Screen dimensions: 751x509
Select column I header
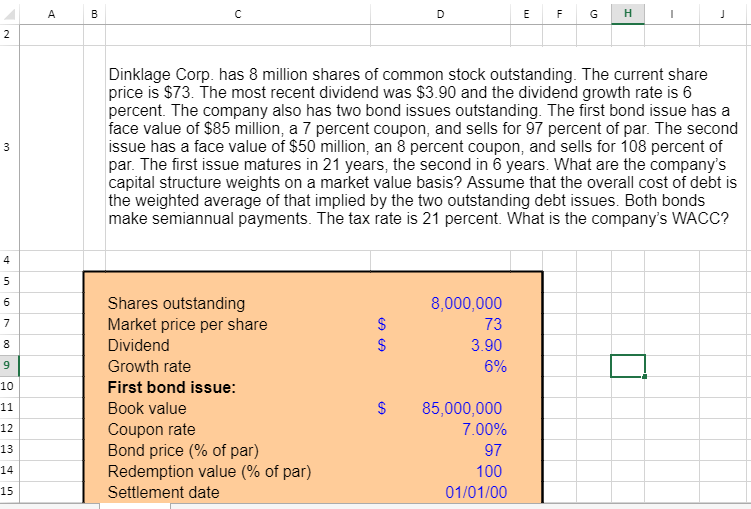pos(672,14)
